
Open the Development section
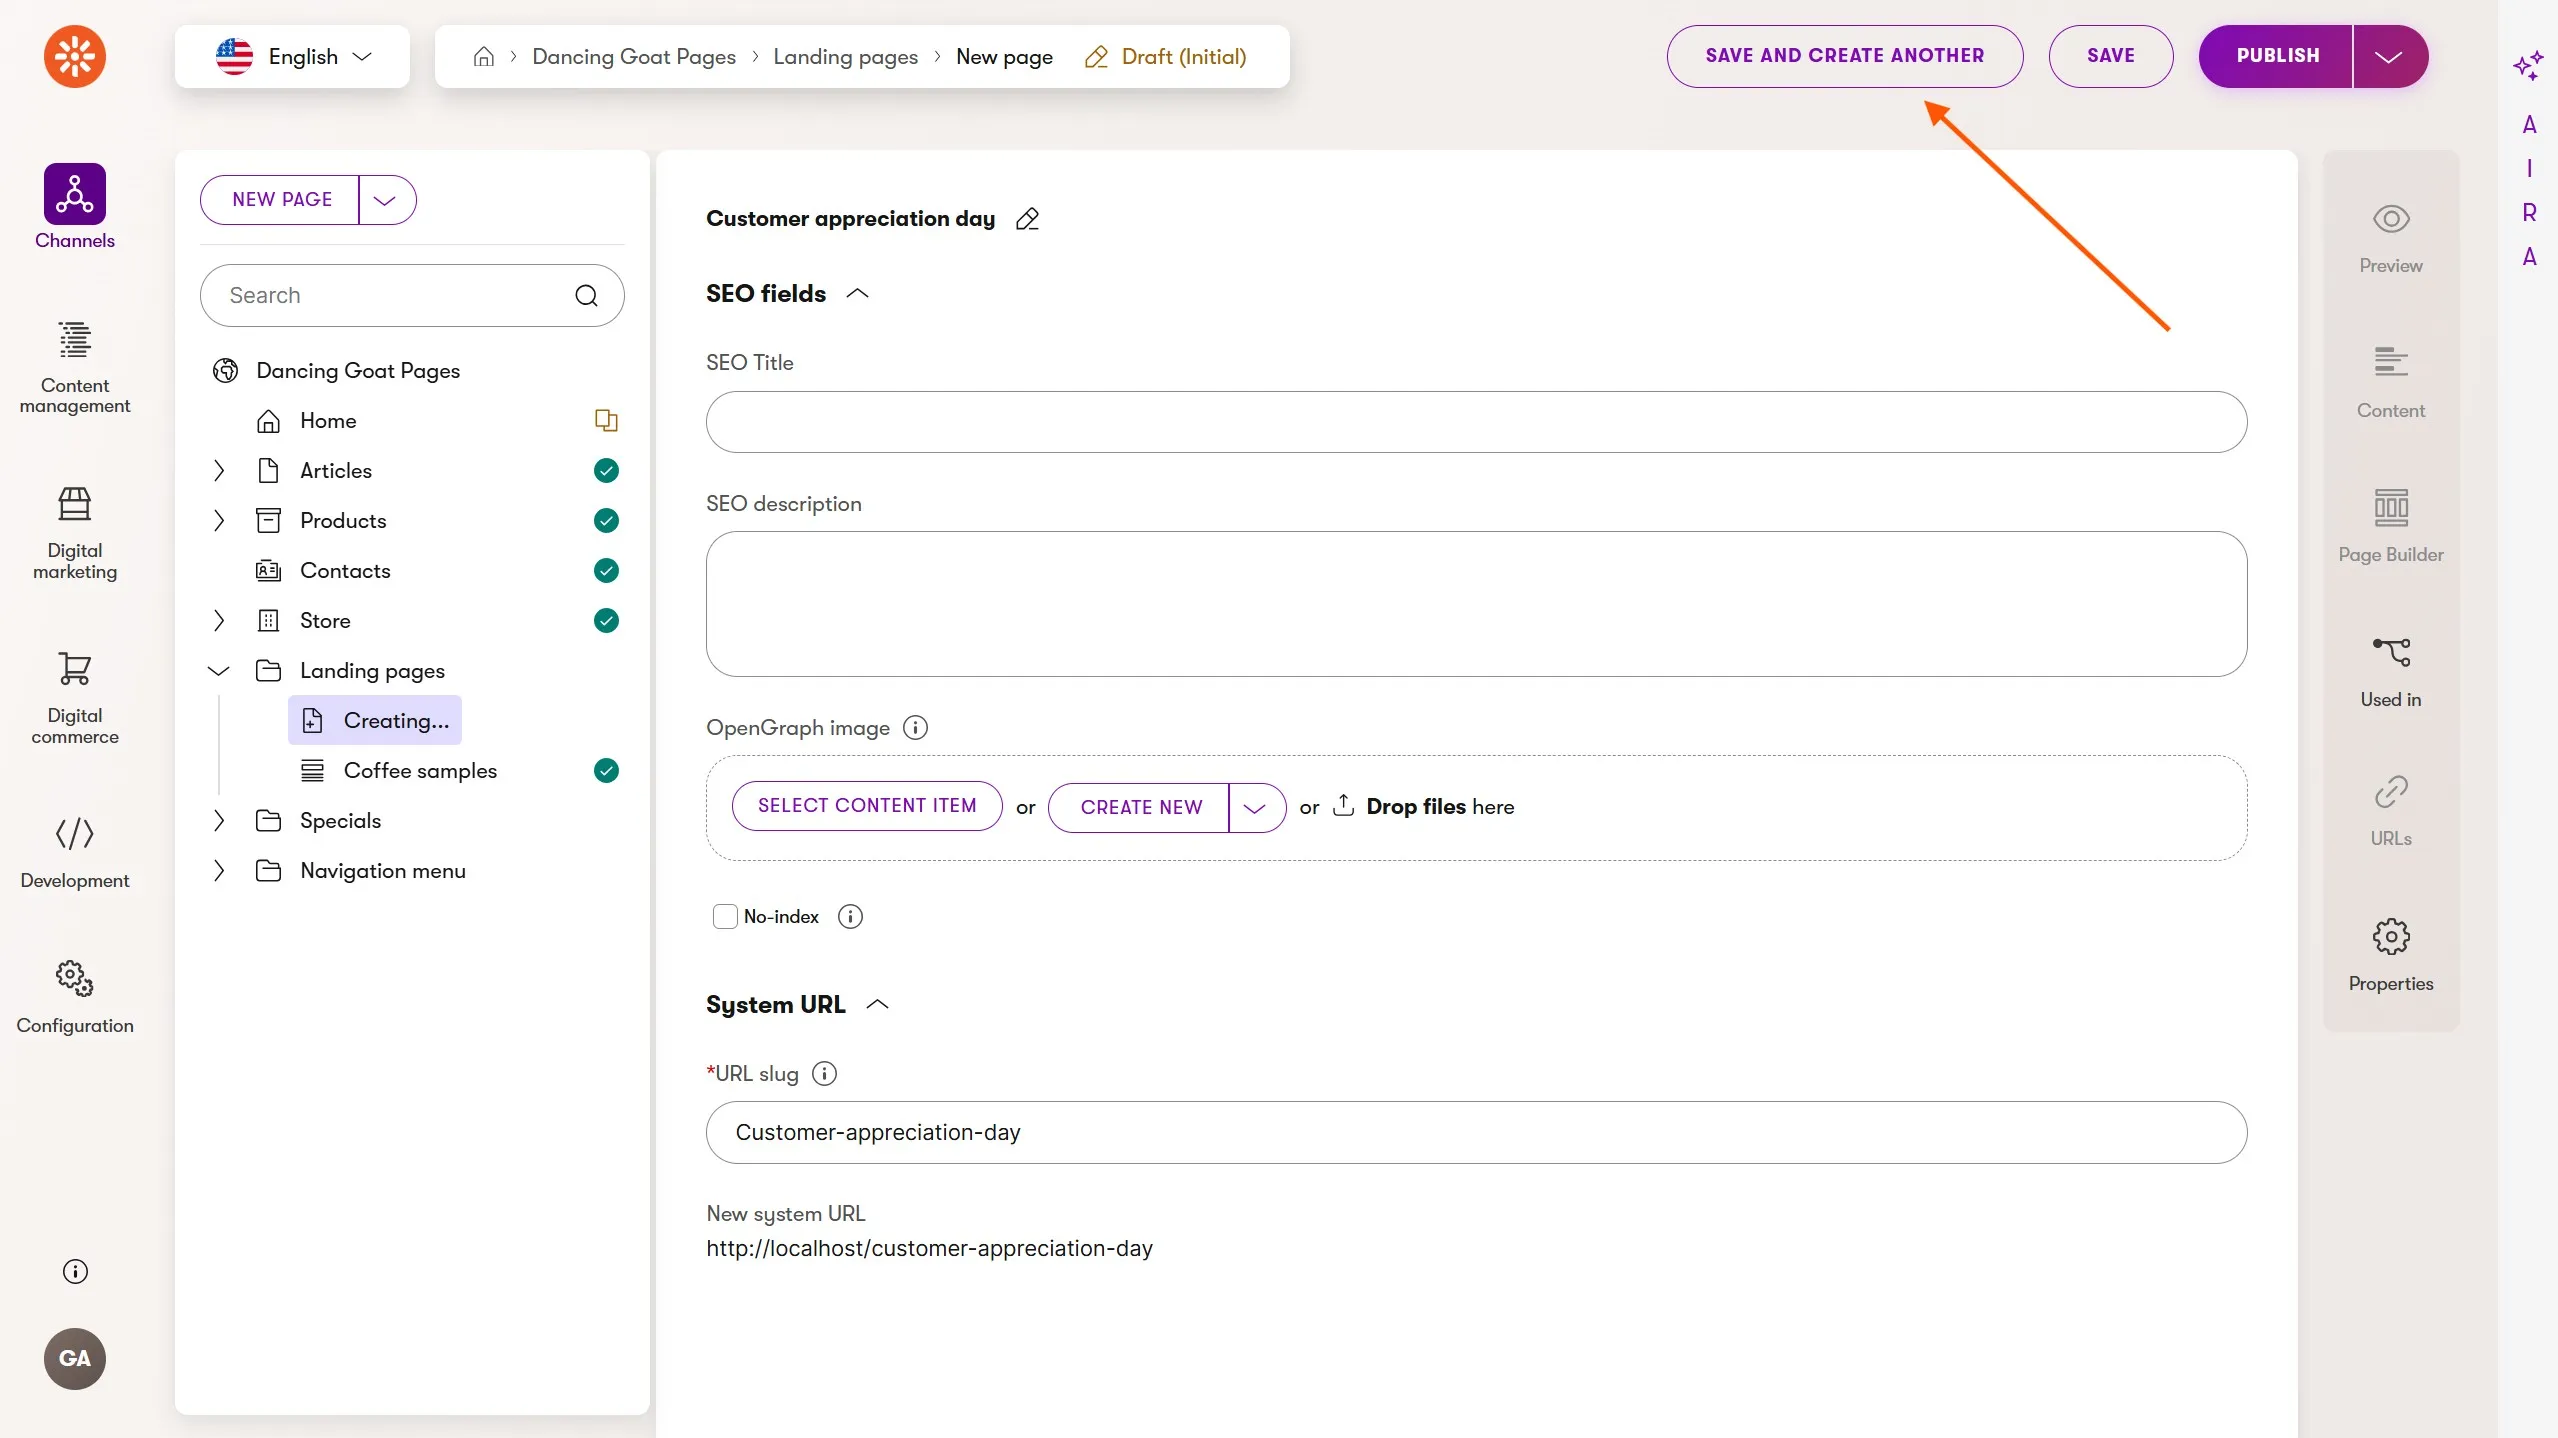pos(75,852)
